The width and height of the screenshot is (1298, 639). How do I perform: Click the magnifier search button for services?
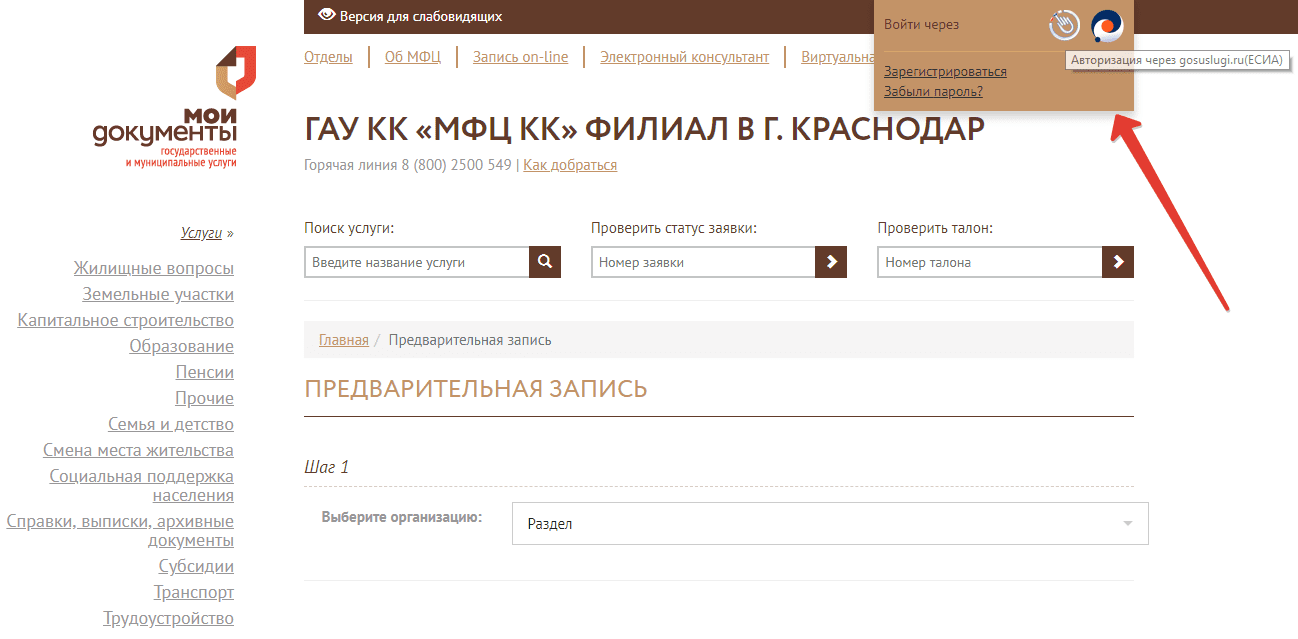click(x=545, y=262)
